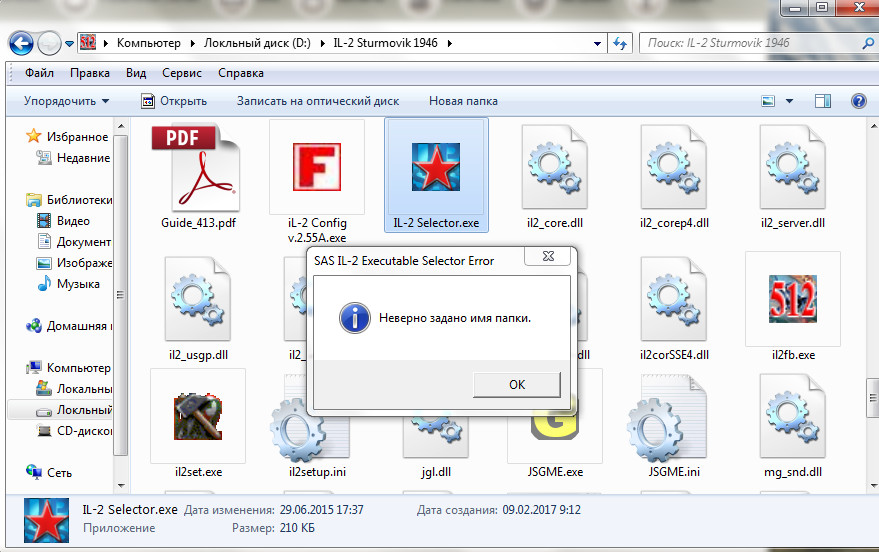Expand breadcrumb arrow after Локльный диск (D:)
This screenshot has width=879, height=552.
click(323, 43)
